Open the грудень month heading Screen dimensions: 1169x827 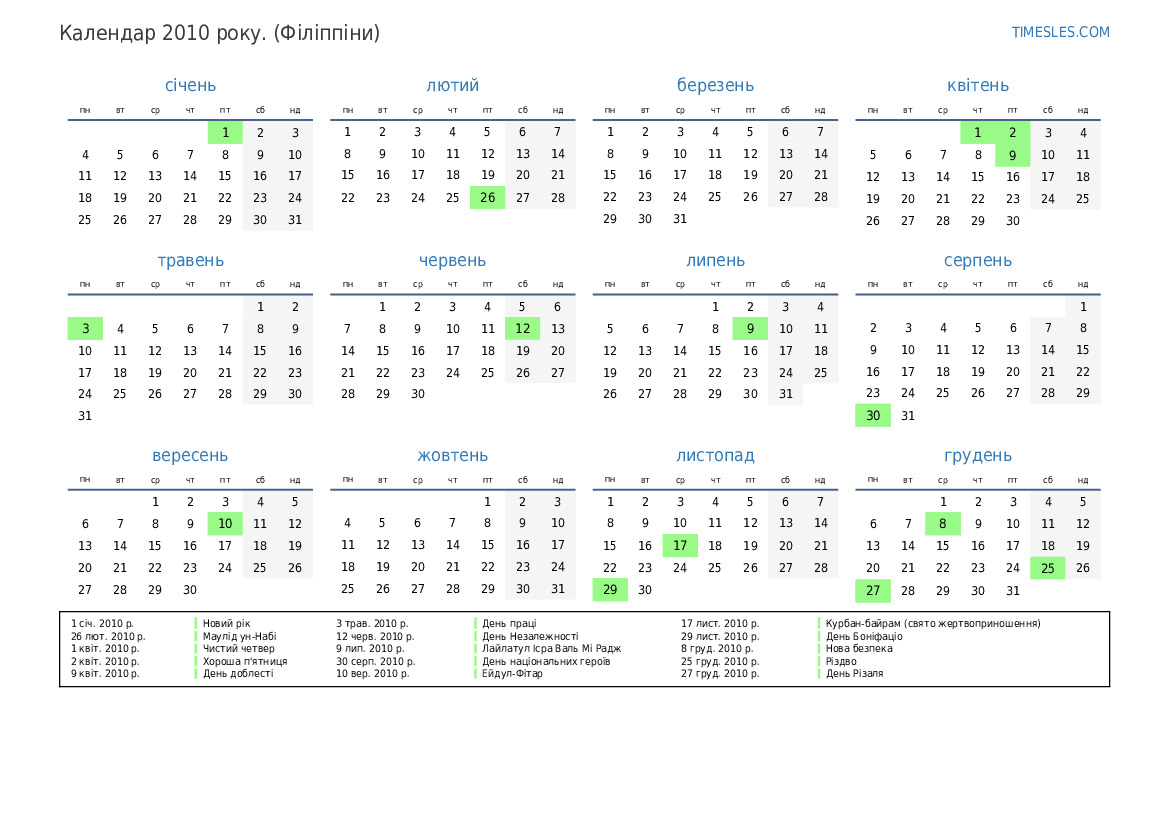pos(977,456)
